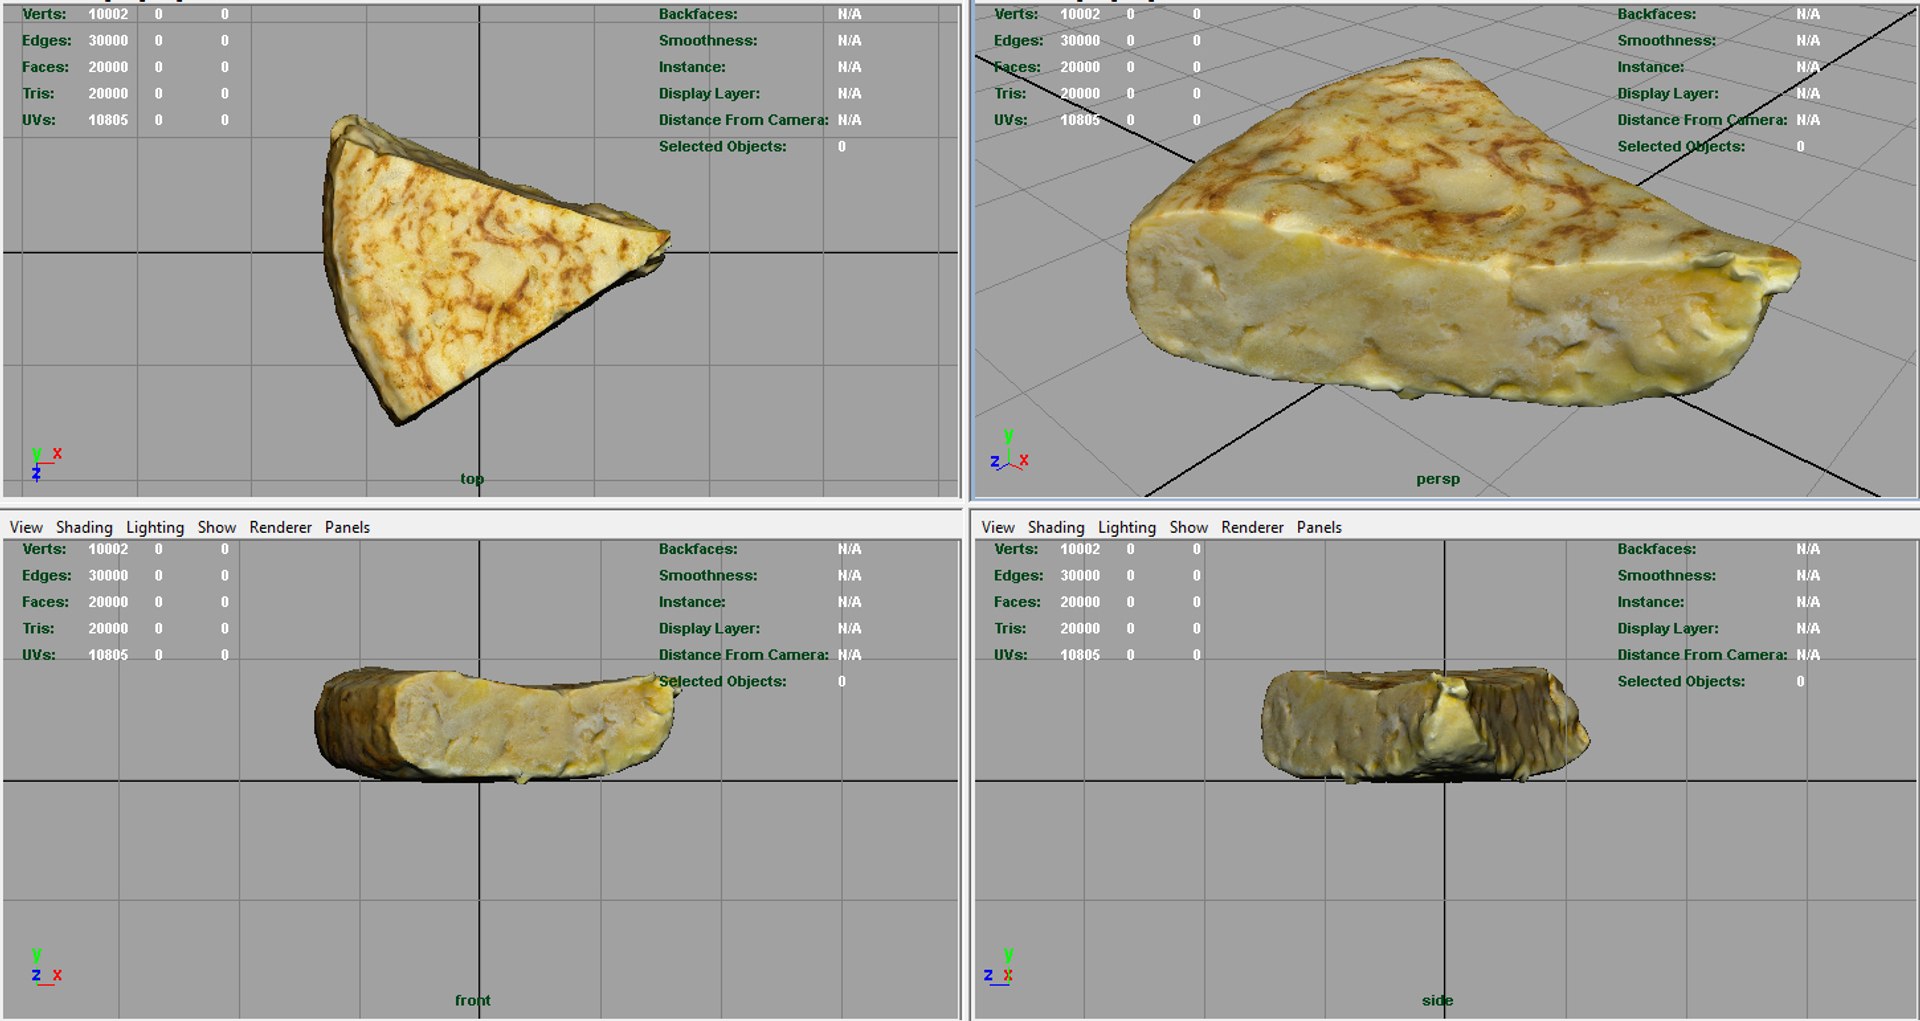Viewport: 1920px width, 1021px height.
Task: Click 'Distance From Camera:' in the top viewport
Action: click(743, 120)
